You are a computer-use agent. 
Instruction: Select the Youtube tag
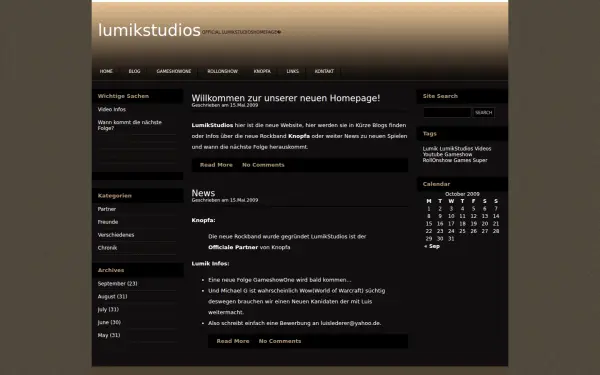click(x=433, y=155)
